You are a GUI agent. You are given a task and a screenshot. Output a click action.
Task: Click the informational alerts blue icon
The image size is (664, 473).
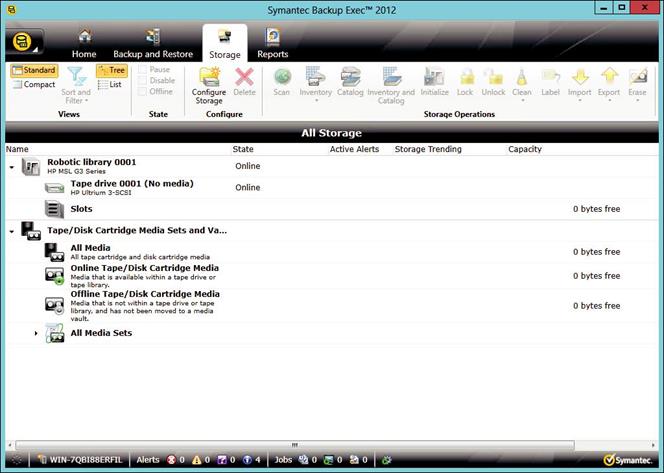click(247, 460)
